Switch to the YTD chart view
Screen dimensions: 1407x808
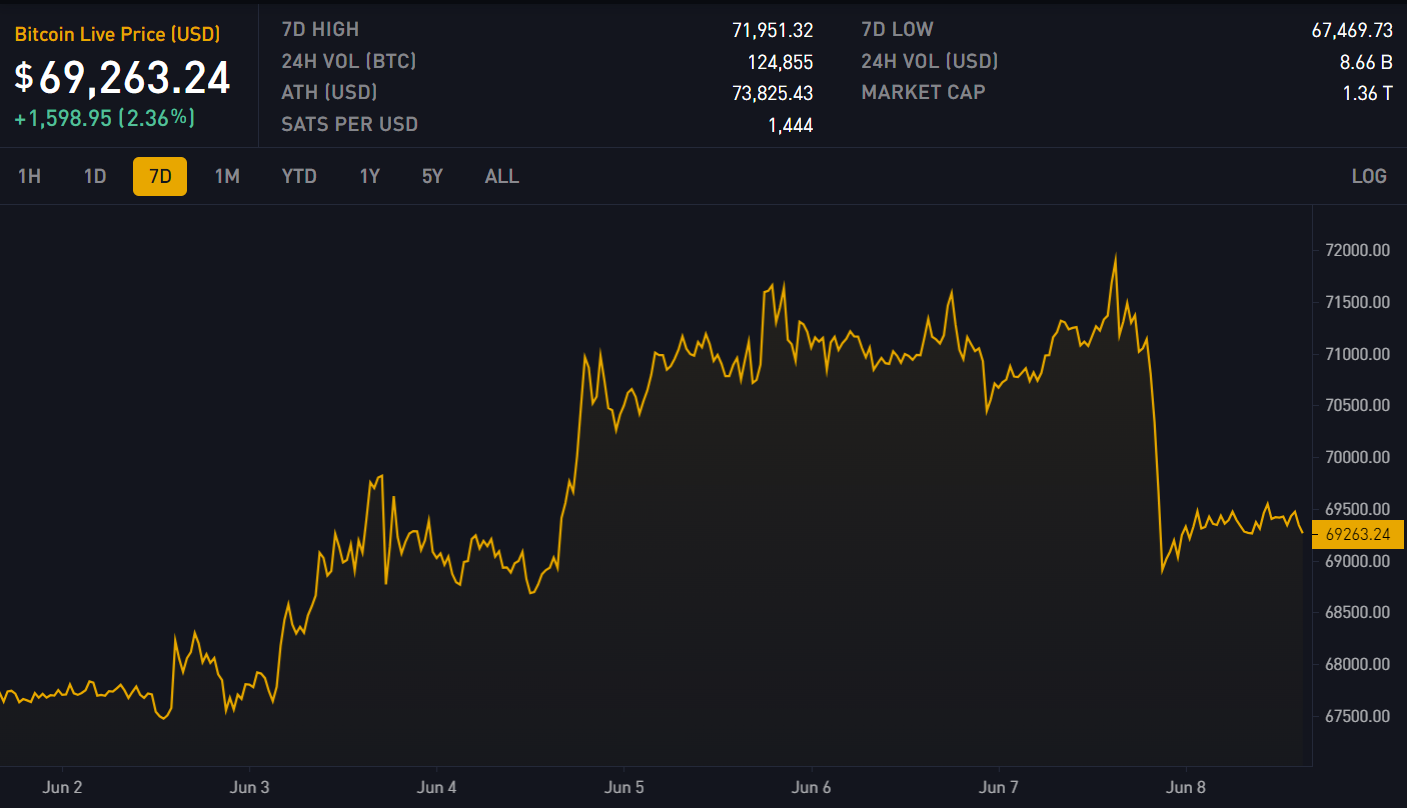pos(299,176)
